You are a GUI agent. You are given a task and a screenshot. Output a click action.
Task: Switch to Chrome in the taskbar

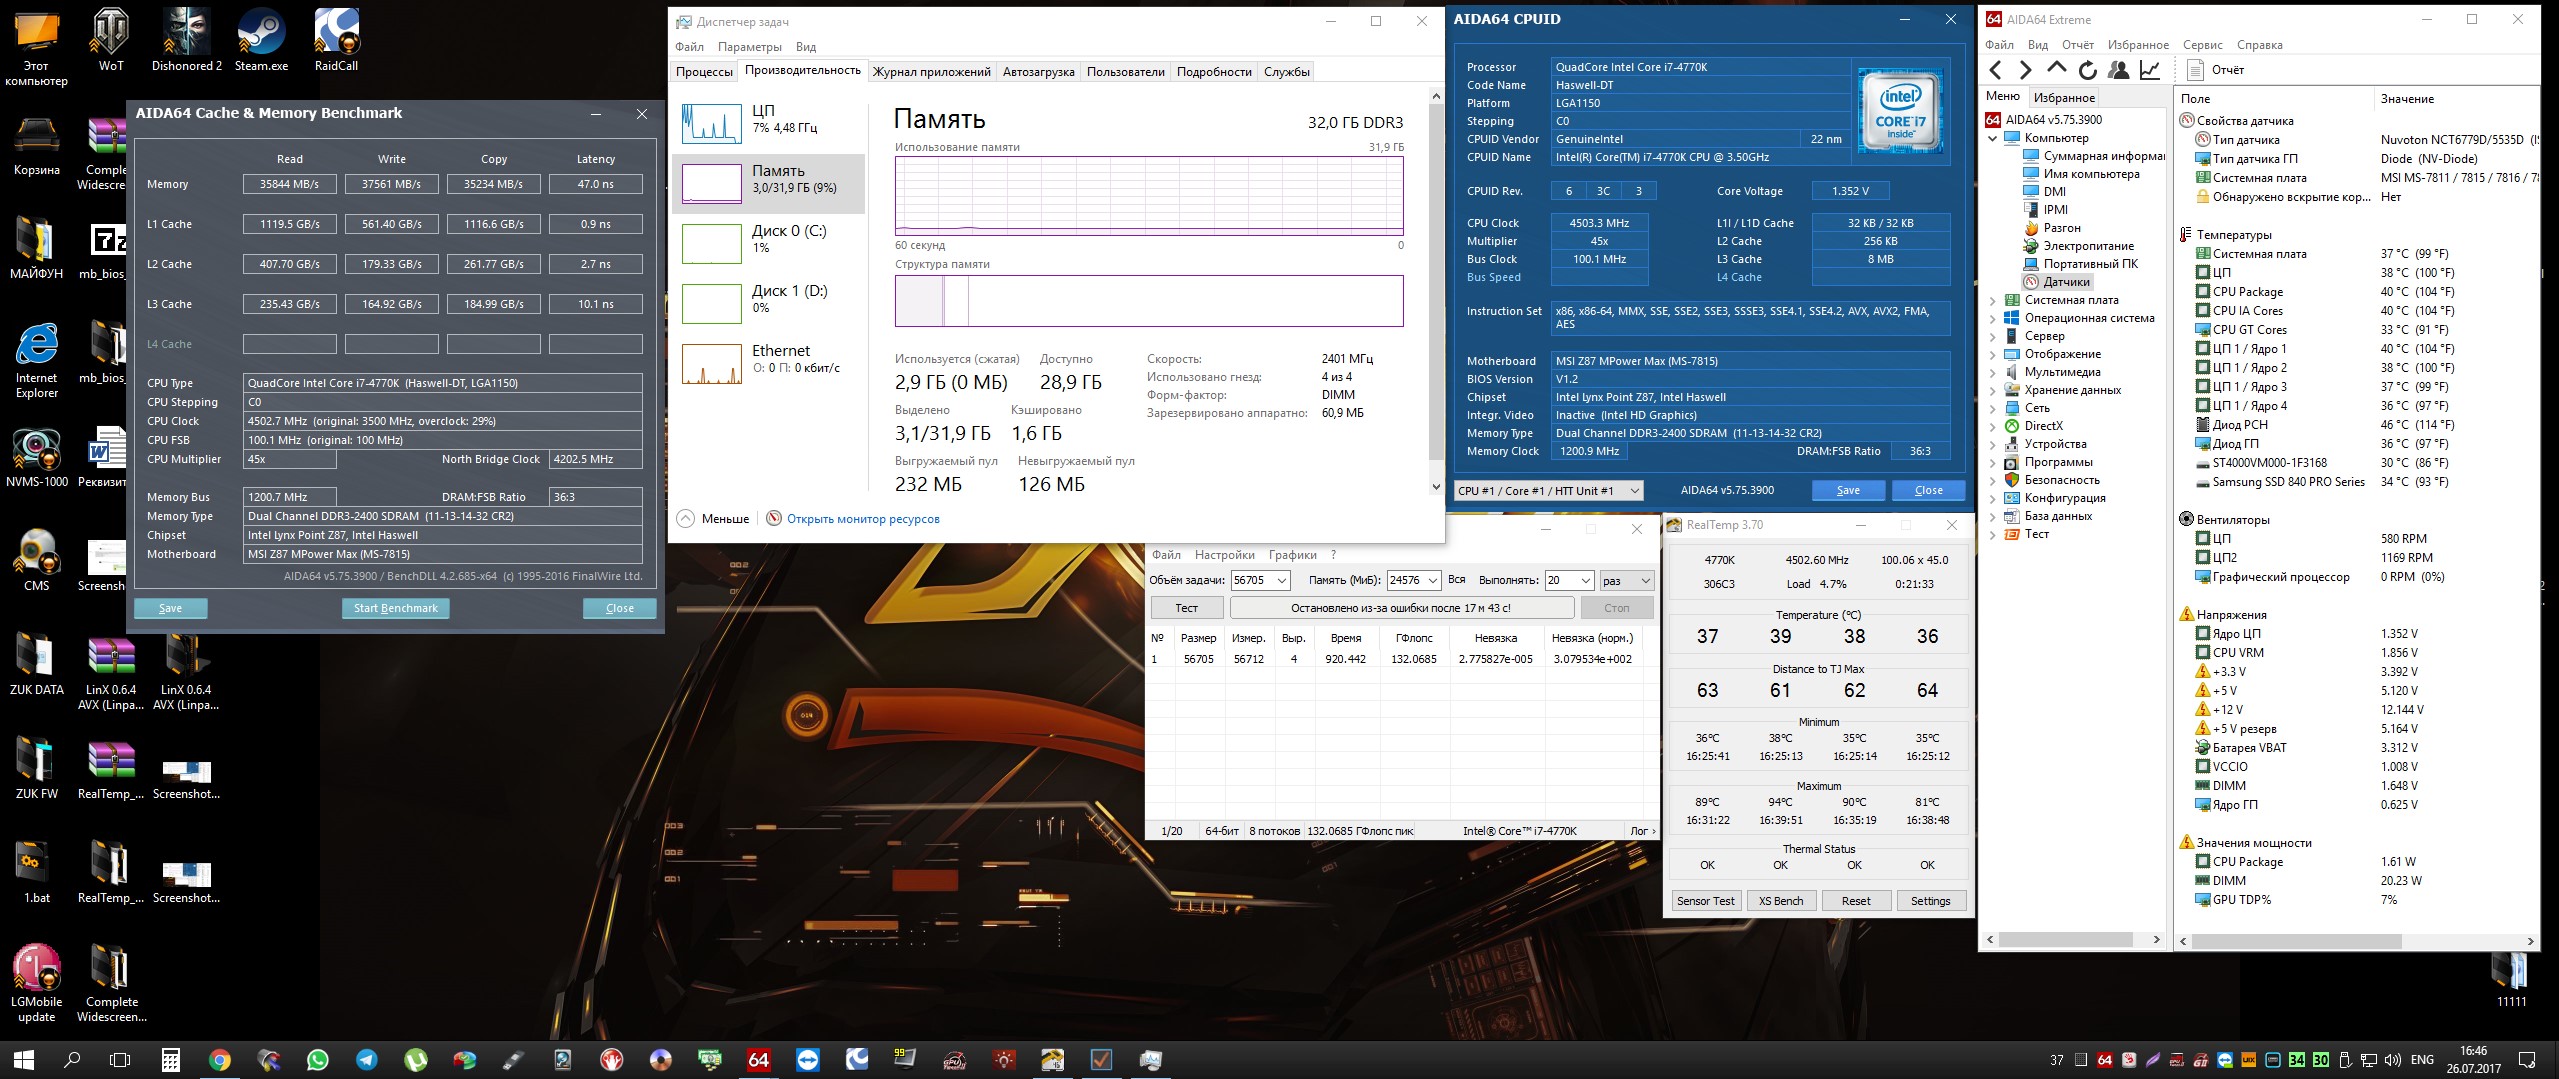click(220, 1059)
